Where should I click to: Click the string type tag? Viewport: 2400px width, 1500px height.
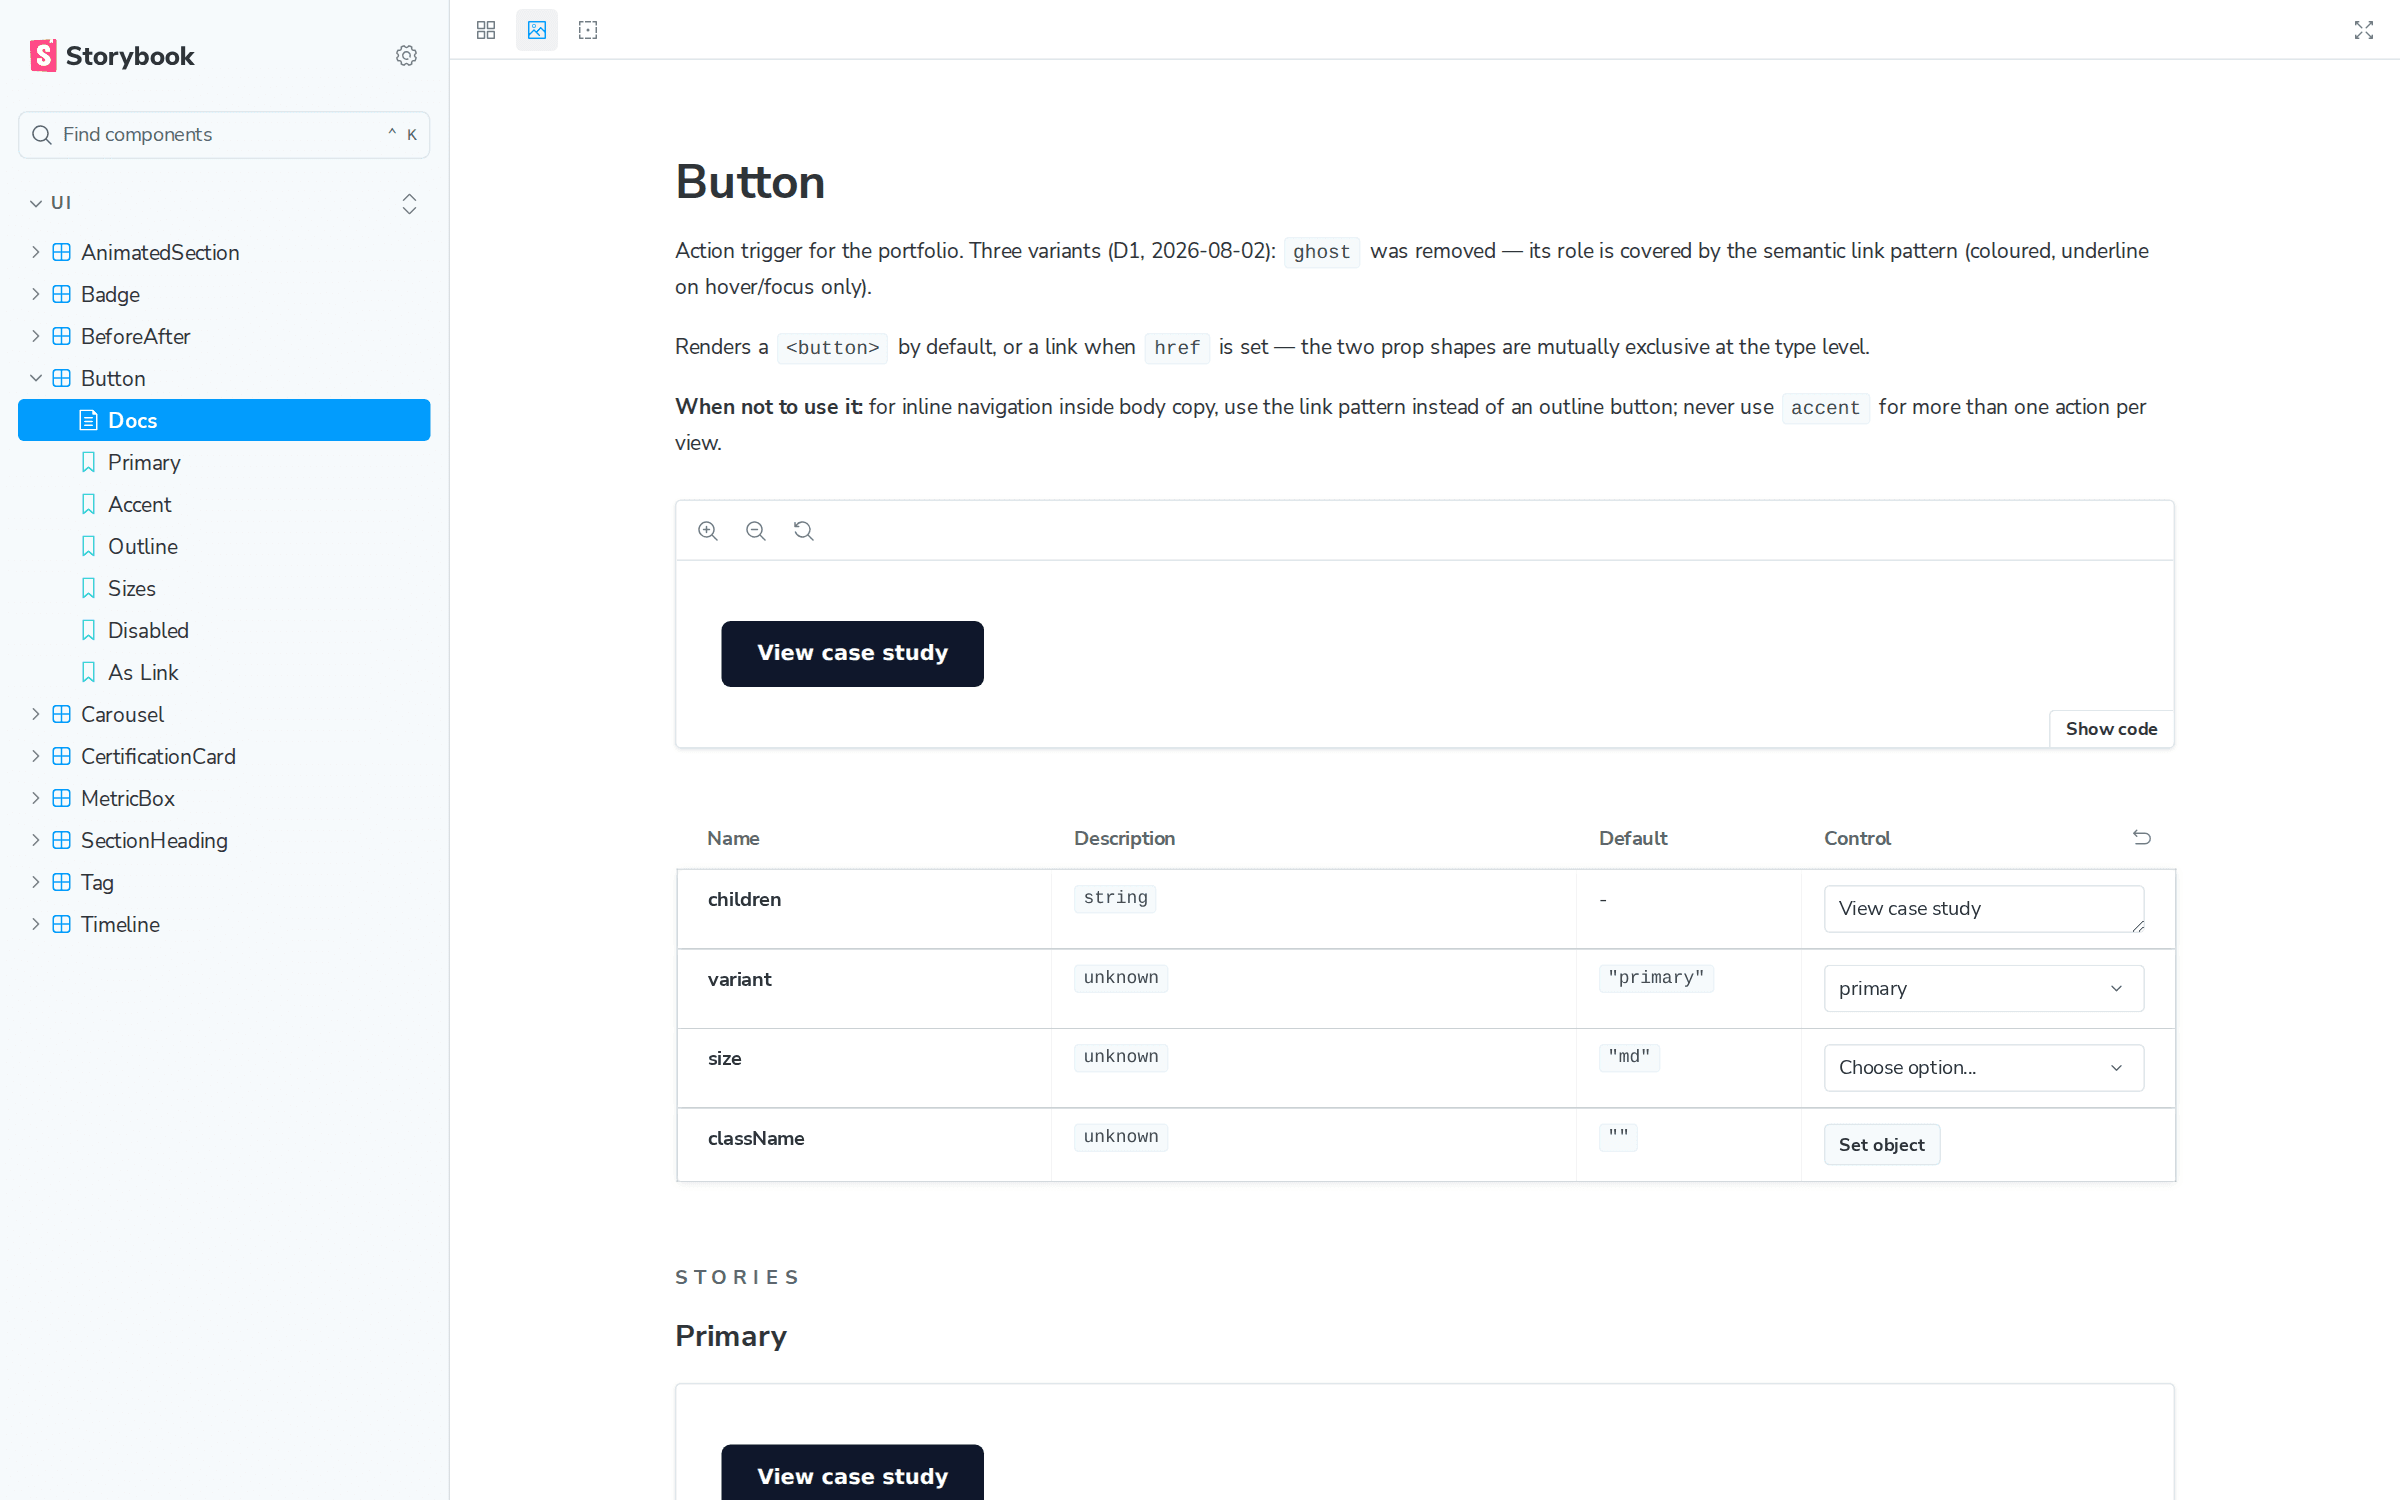point(1115,898)
